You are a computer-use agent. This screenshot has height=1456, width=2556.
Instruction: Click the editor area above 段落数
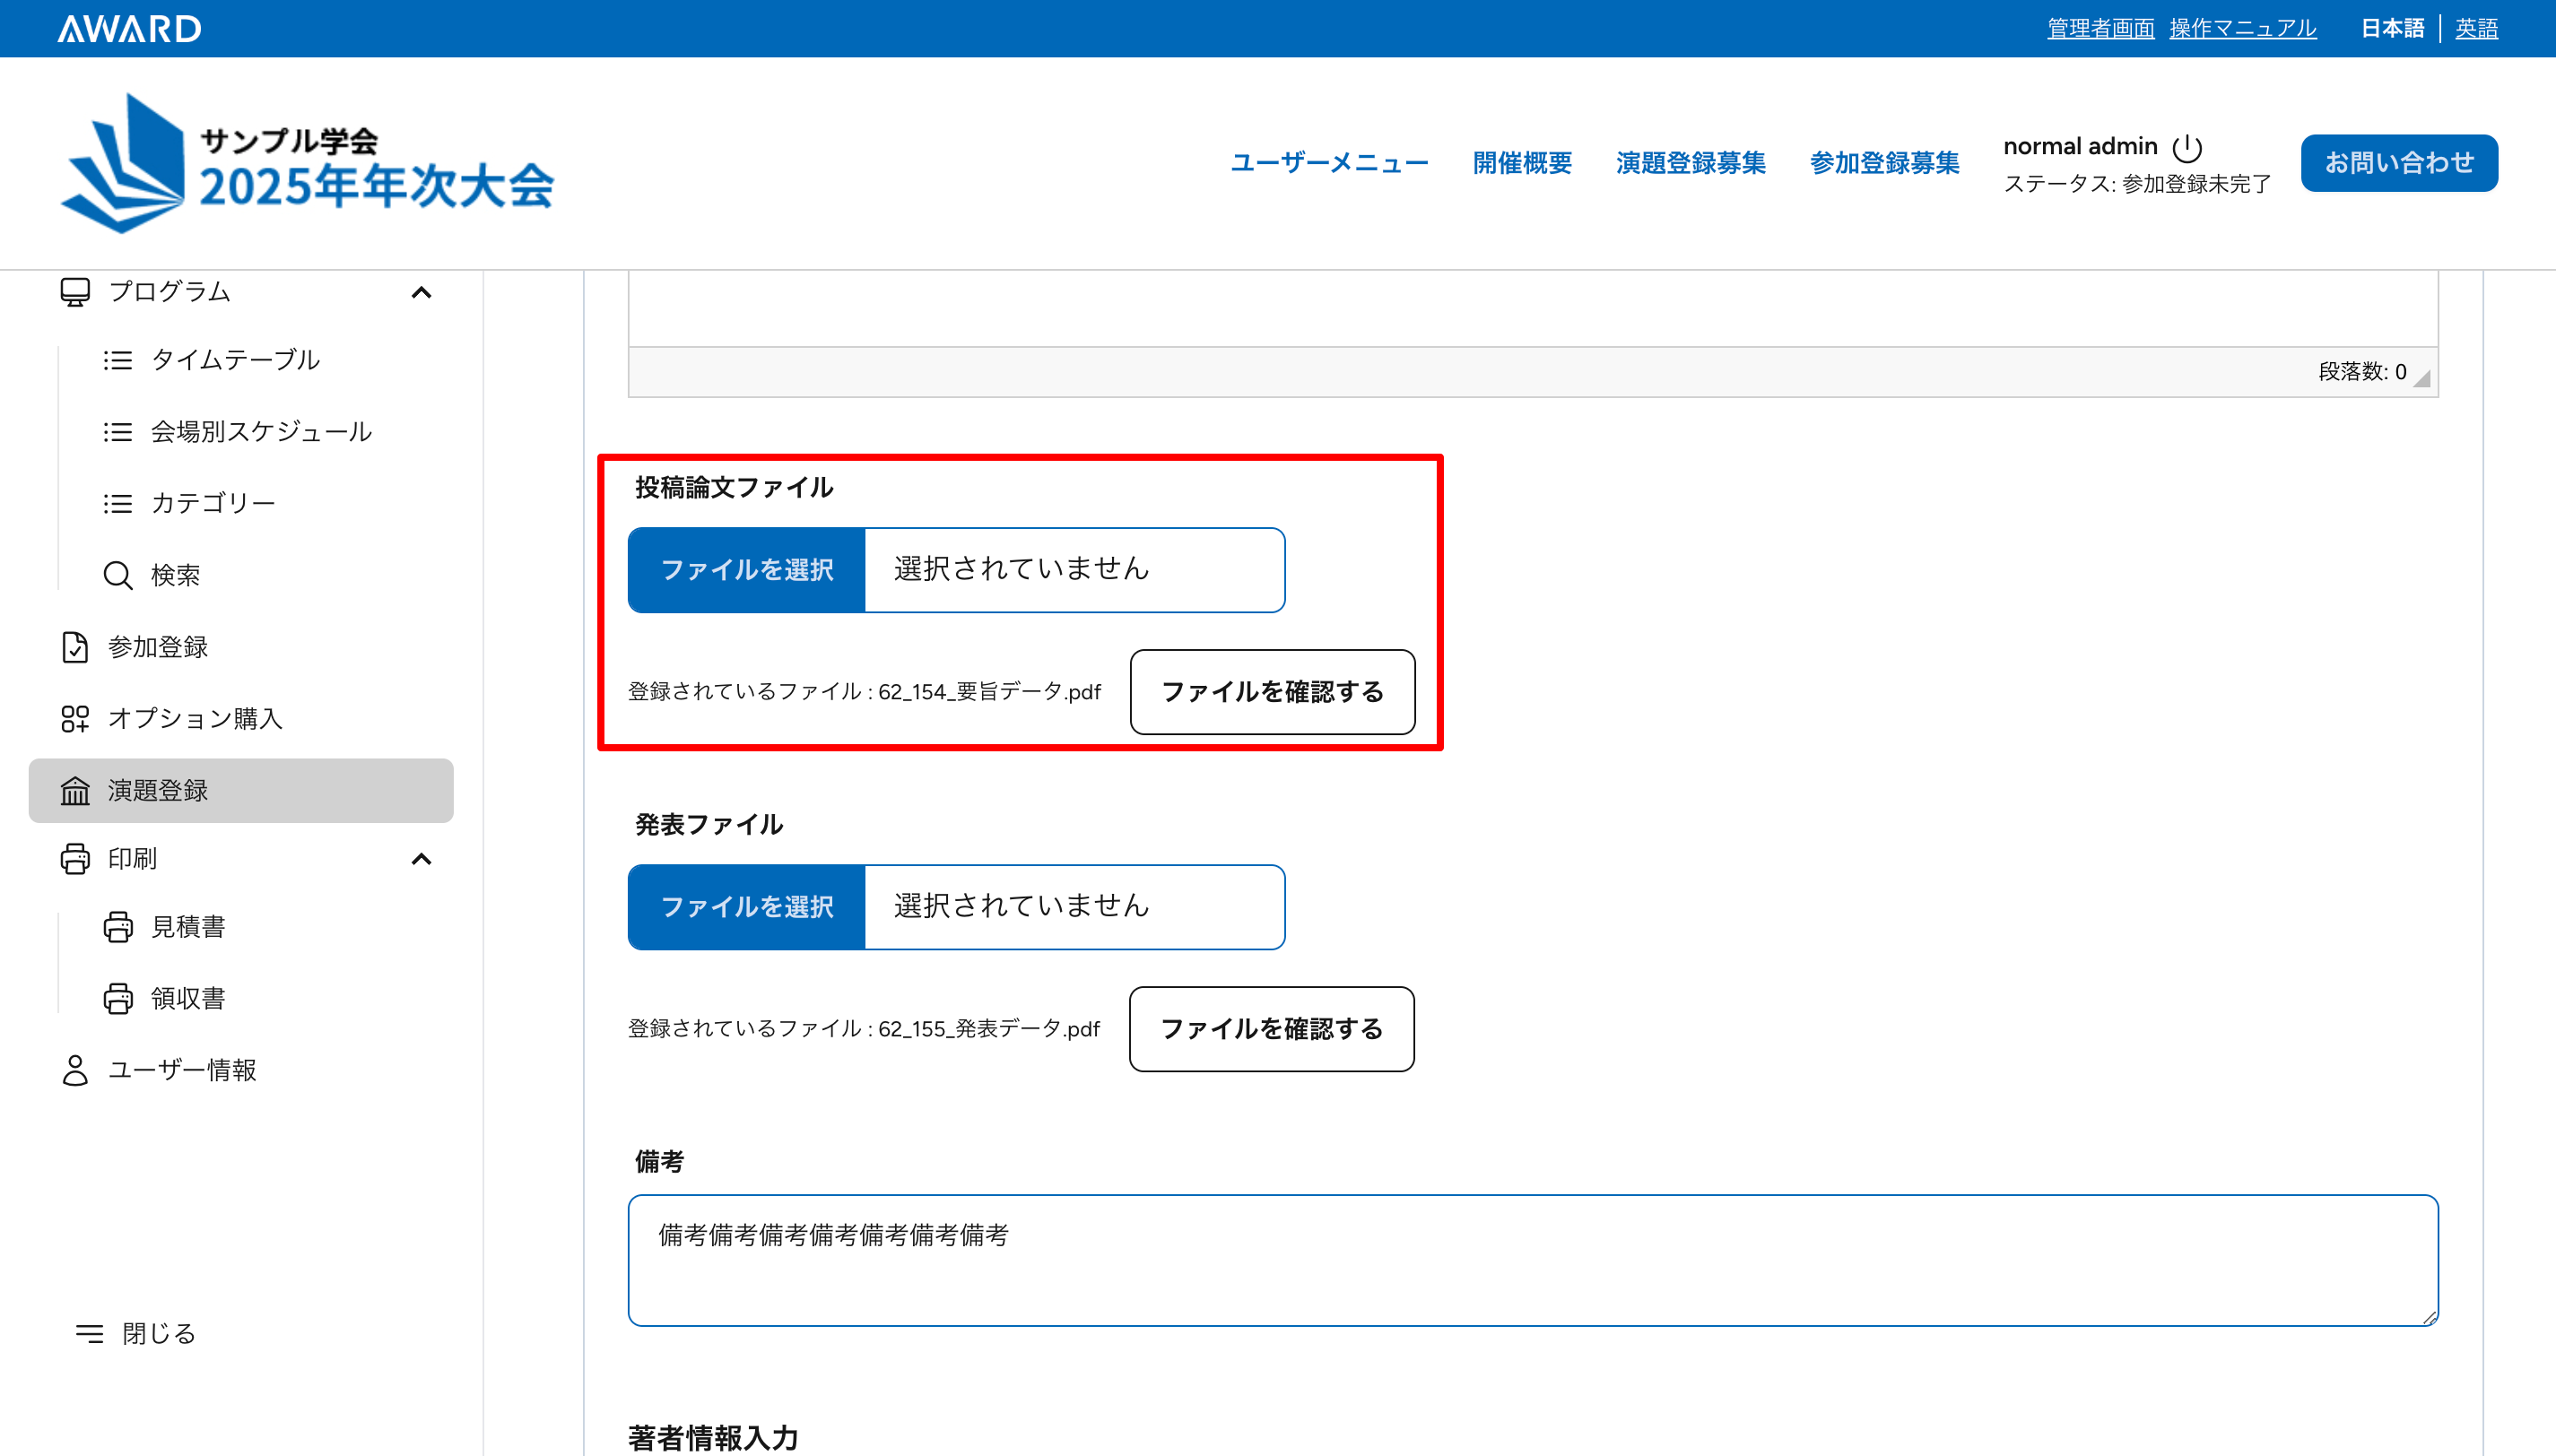pyautogui.click(x=1533, y=309)
